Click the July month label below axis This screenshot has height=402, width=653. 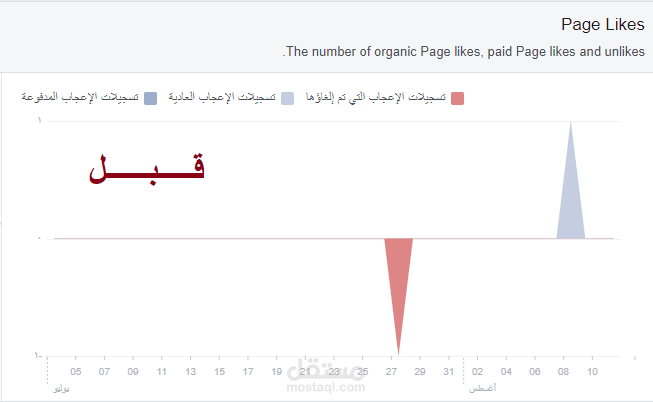(61, 389)
